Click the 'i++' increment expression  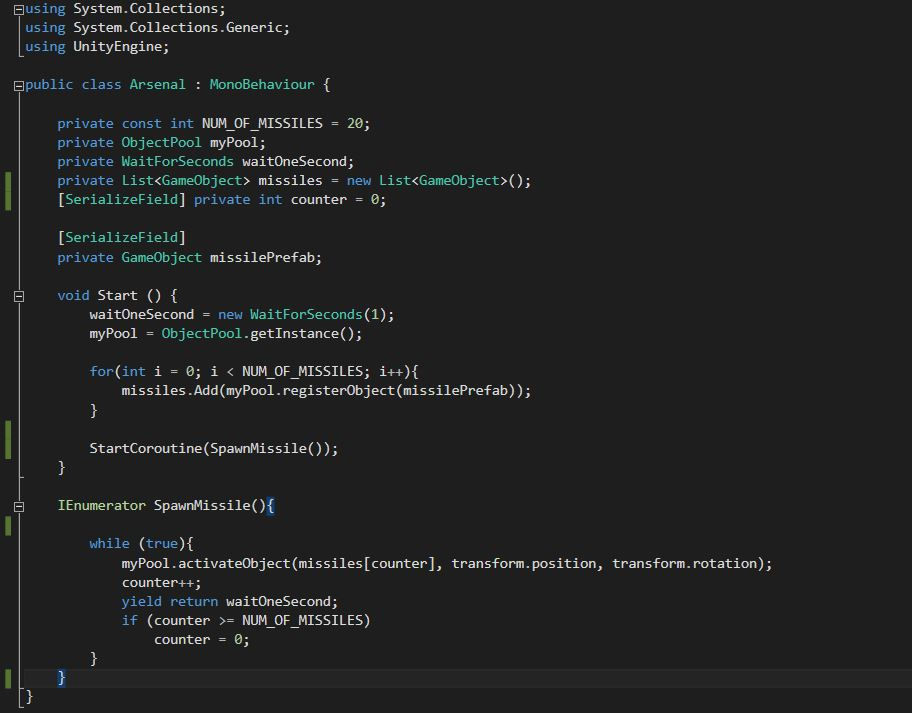coord(391,371)
